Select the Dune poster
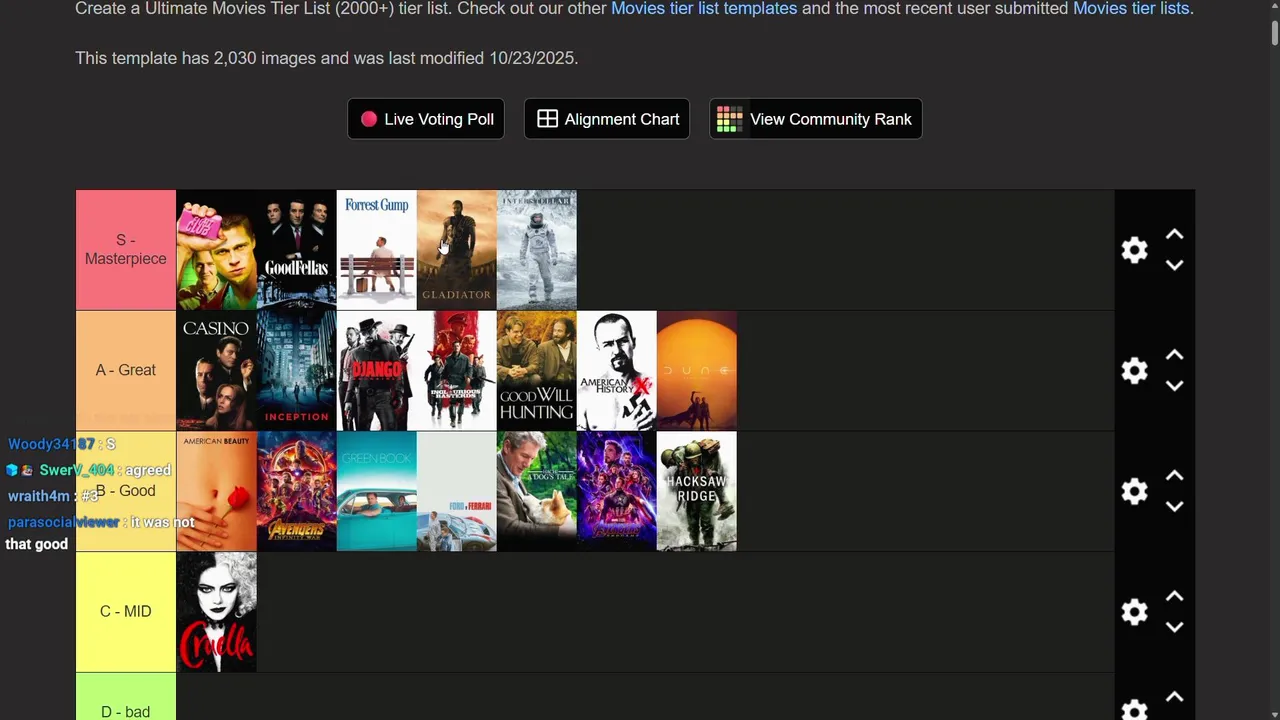This screenshot has height=720, width=1280. 696,371
